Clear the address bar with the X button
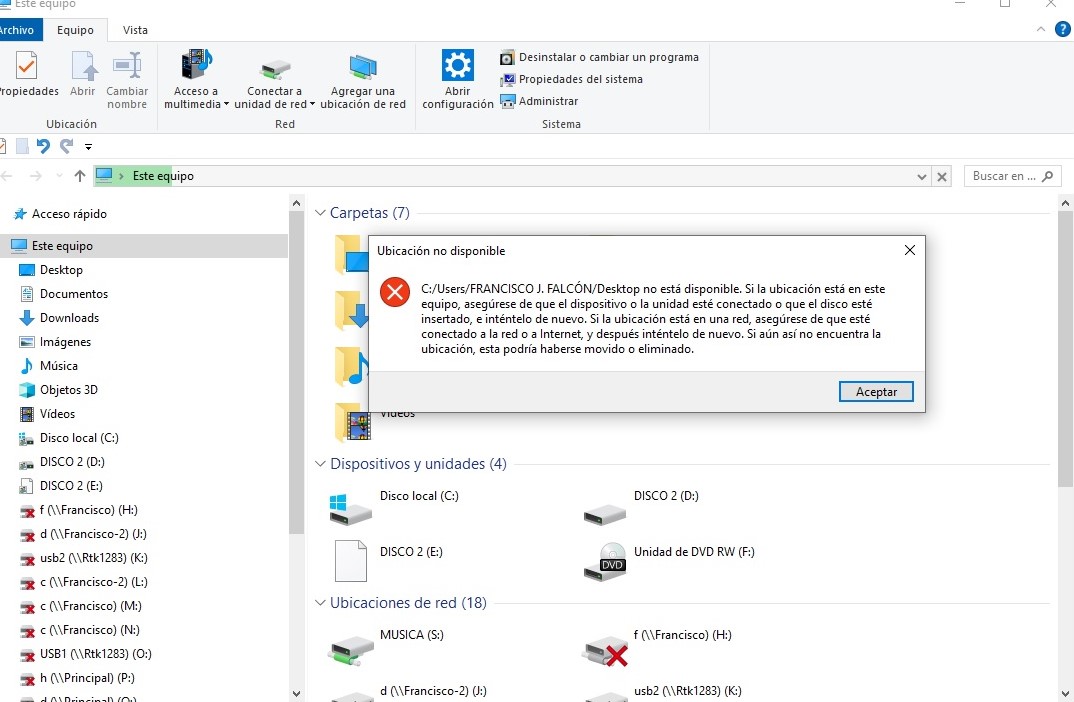The image size is (1074, 702). [942, 177]
